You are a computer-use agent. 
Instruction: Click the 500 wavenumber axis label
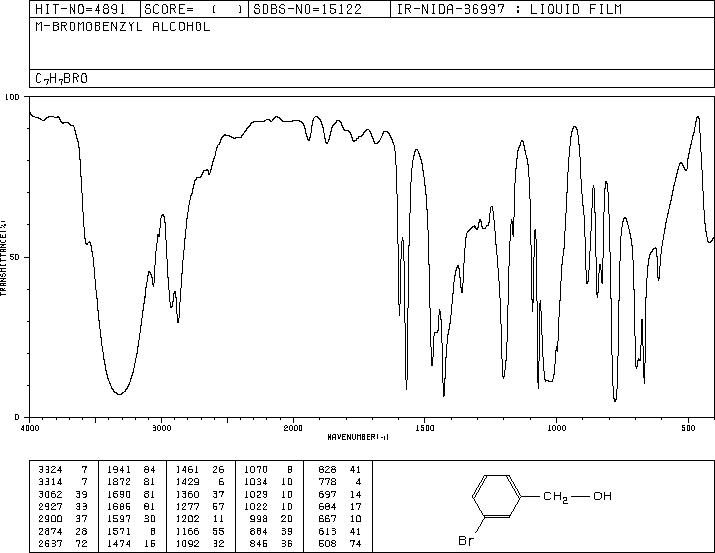(x=688, y=428)
